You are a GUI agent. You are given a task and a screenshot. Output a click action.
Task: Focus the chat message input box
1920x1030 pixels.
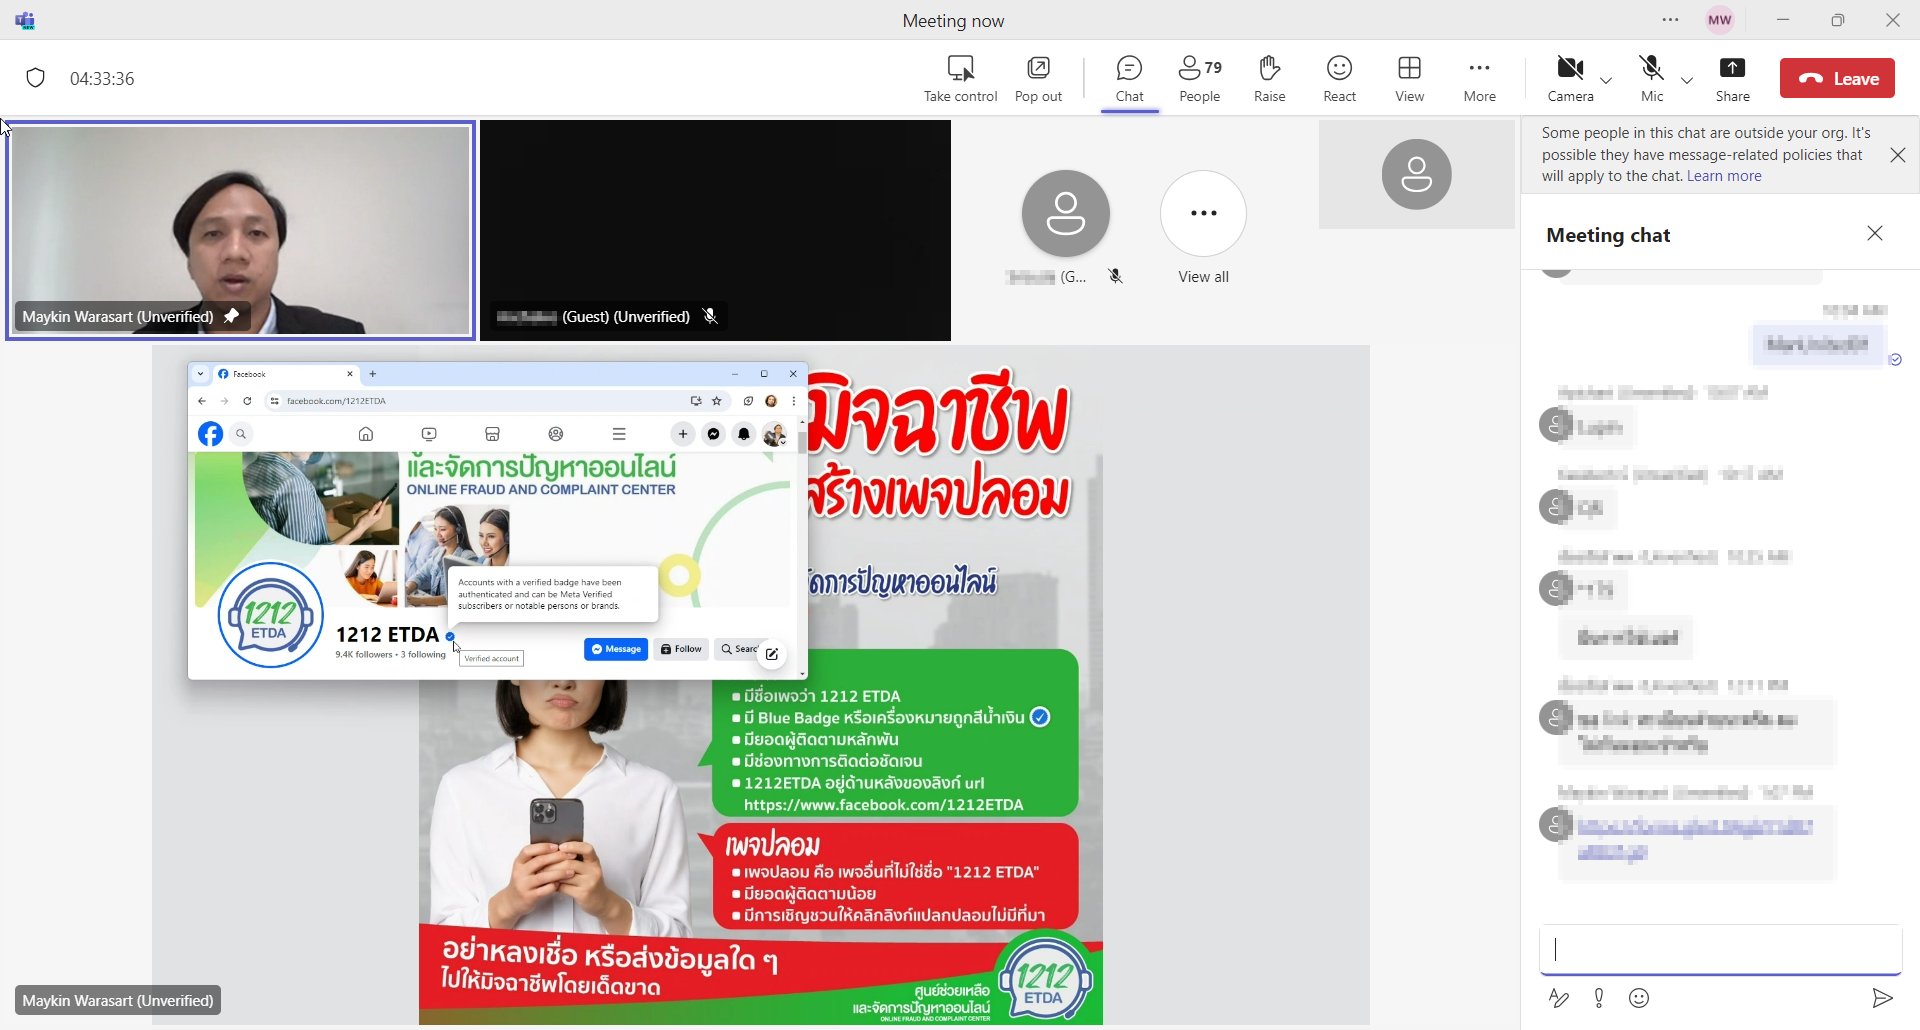[1720, 950]
